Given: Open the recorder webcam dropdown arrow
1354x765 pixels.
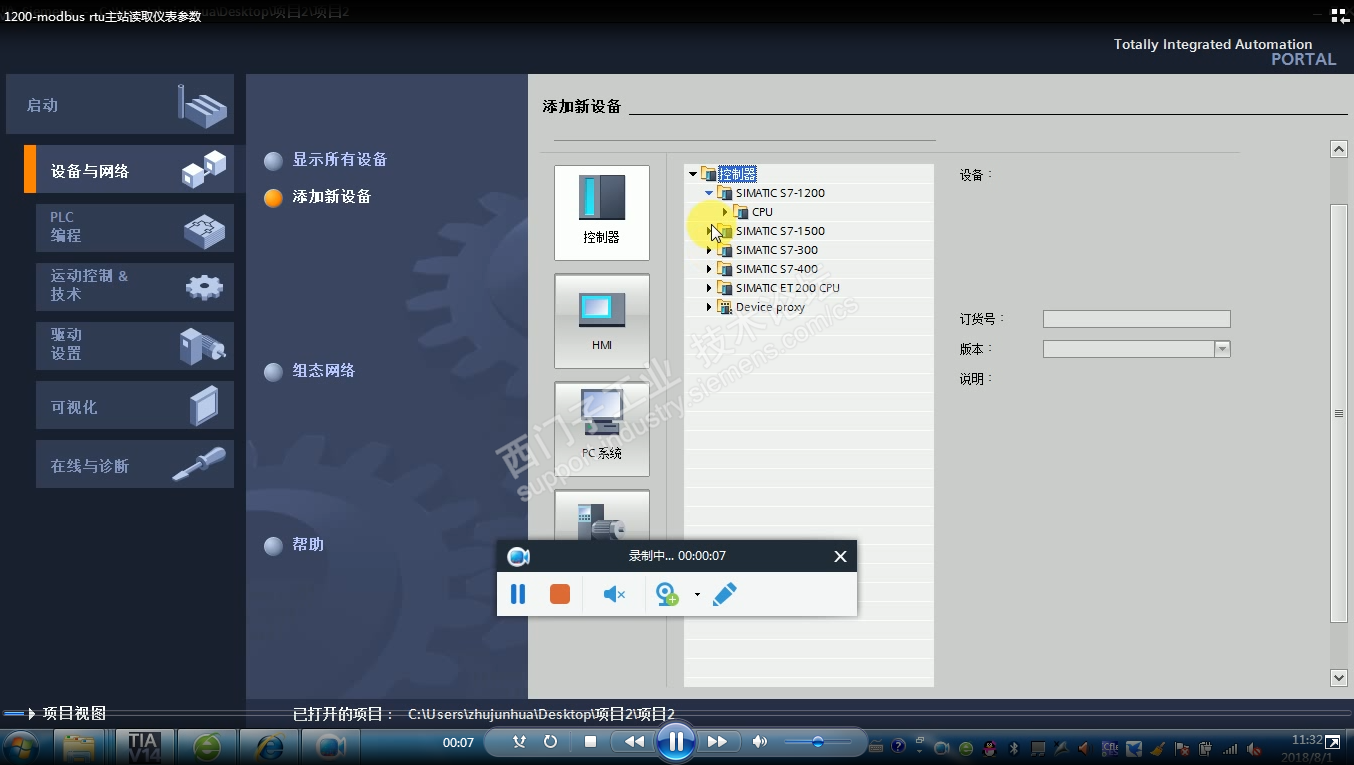Looking at the screenshot, I should (x=697, y=595).
